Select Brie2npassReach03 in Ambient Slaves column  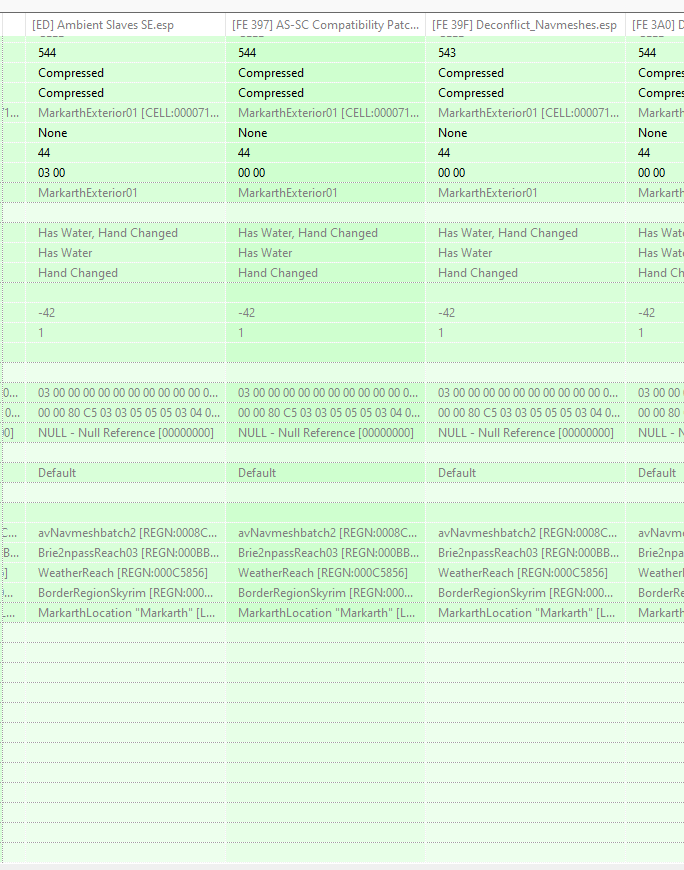point(129,553)
